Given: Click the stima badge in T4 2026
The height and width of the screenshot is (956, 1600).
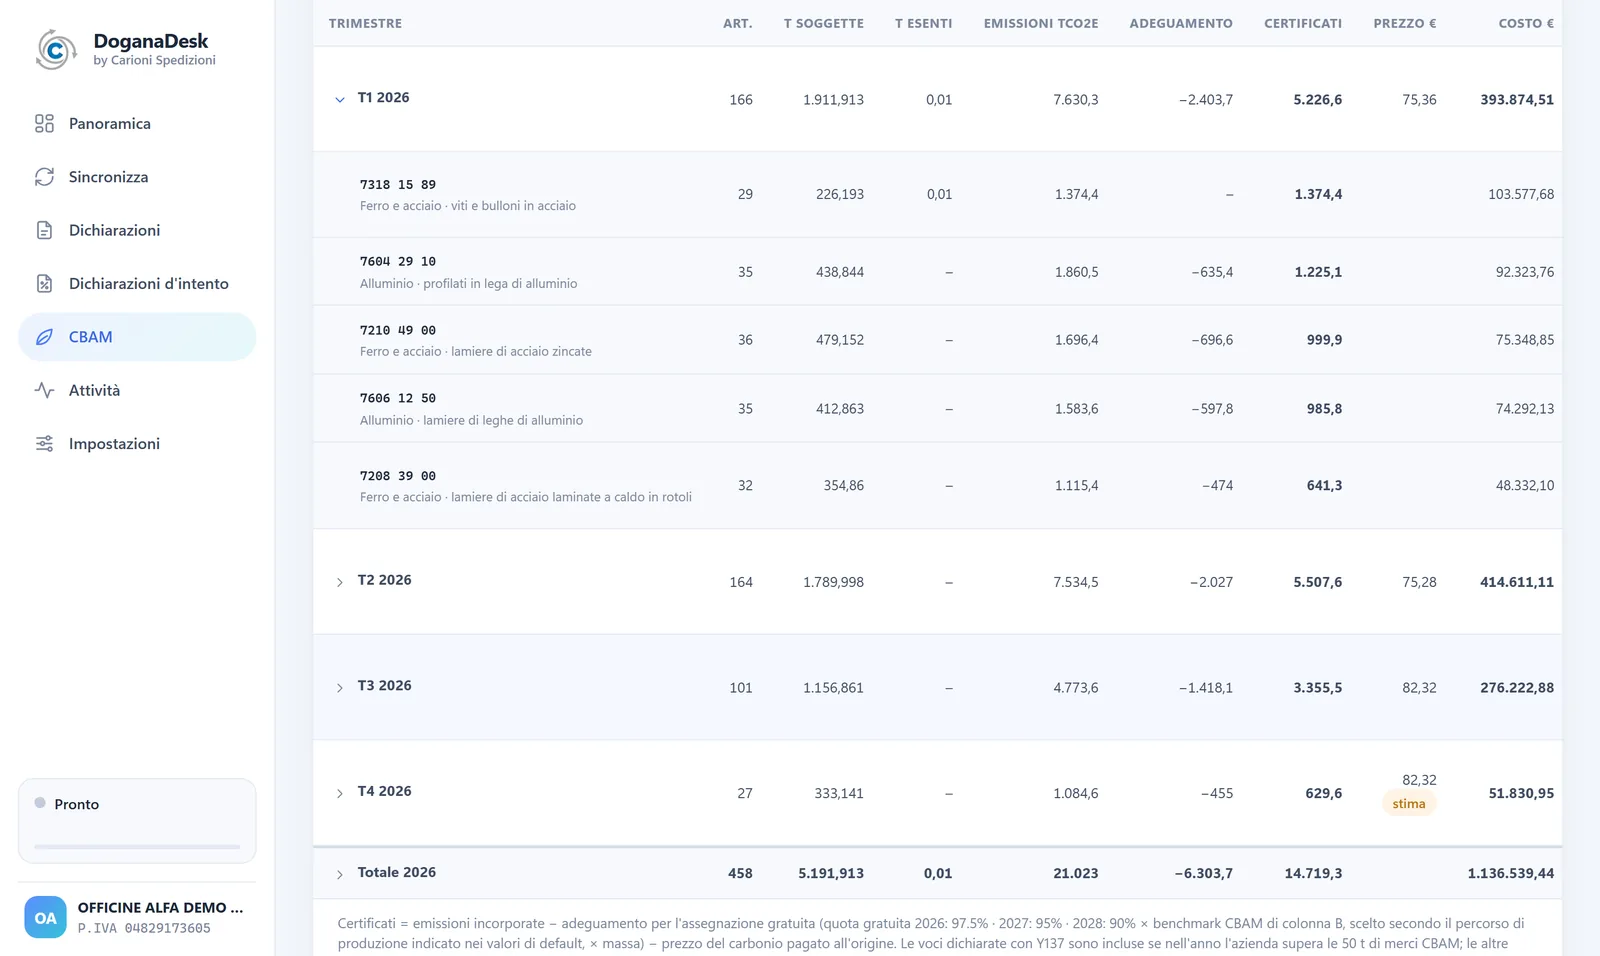Looking at the screenshot, I should (1409, 804).
